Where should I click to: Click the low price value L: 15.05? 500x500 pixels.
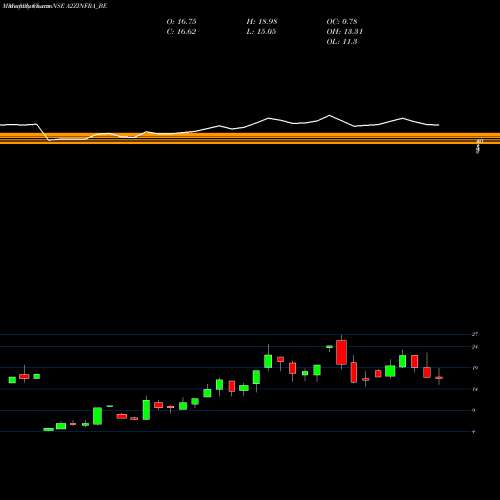[261, 31]
